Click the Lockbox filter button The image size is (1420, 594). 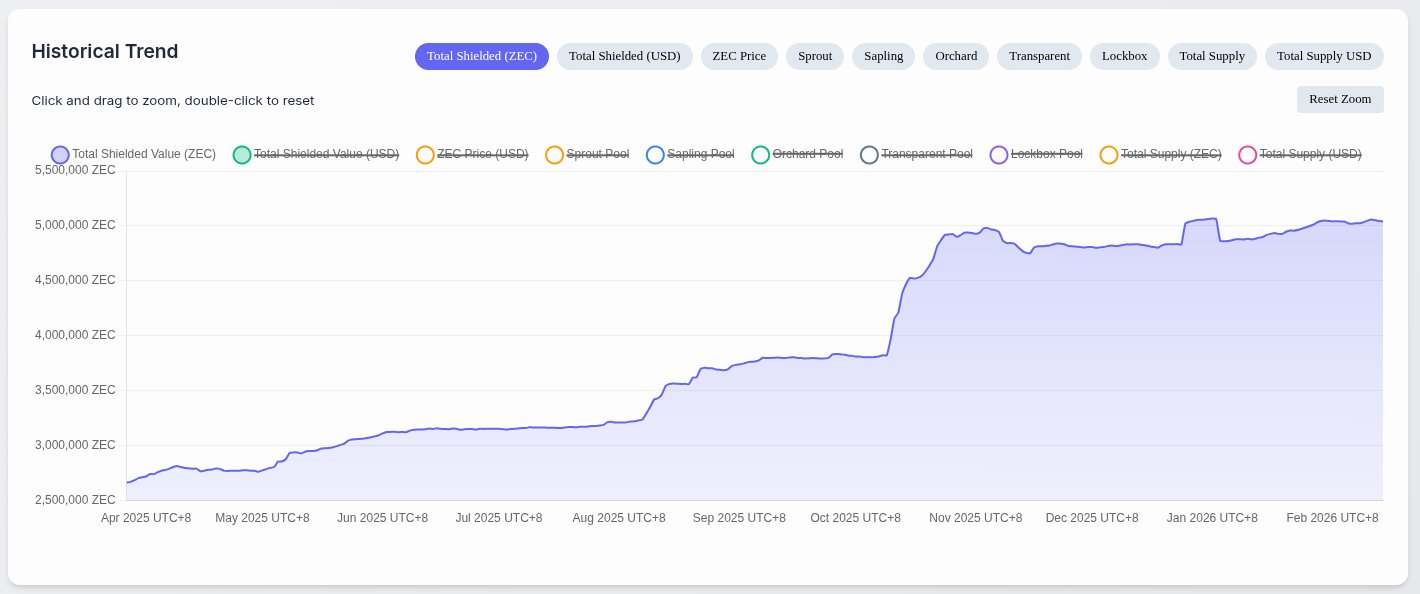[1124, 57]
